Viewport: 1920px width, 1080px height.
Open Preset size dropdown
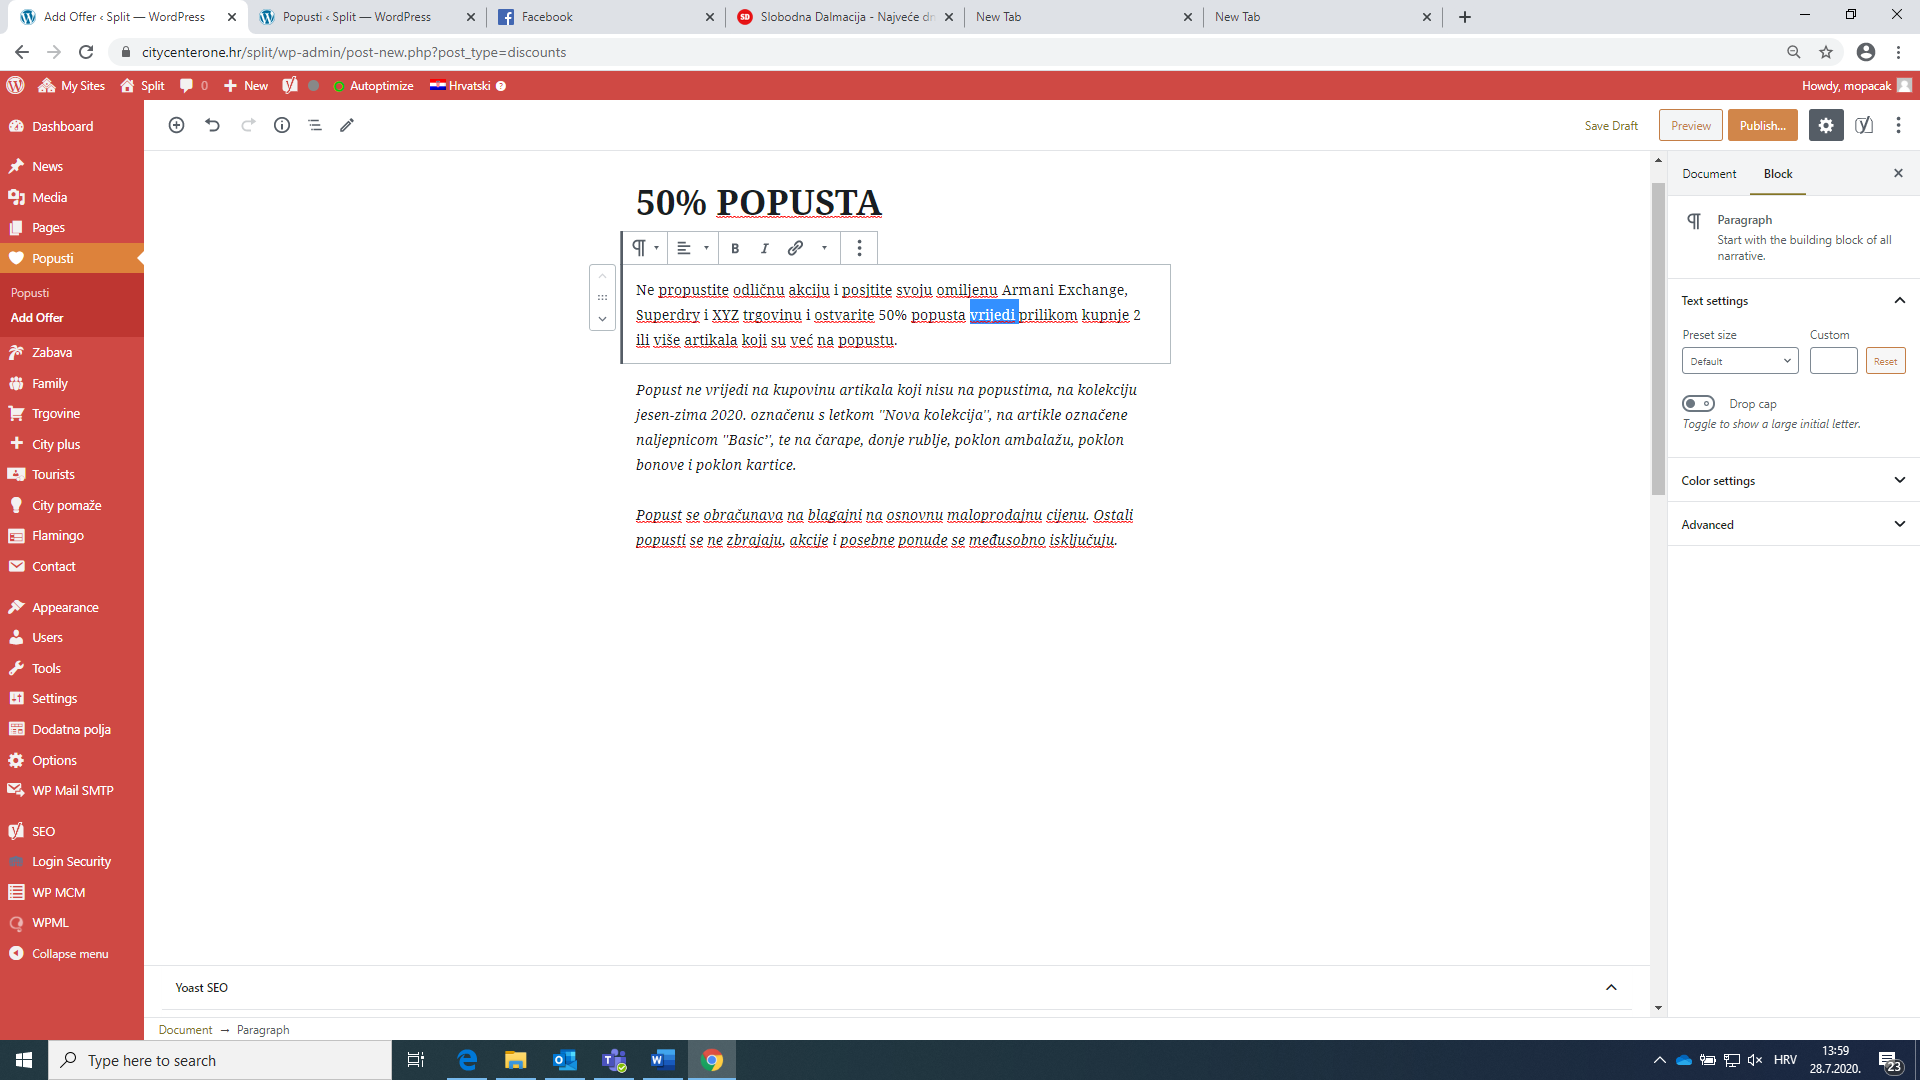coord(1740,361)
